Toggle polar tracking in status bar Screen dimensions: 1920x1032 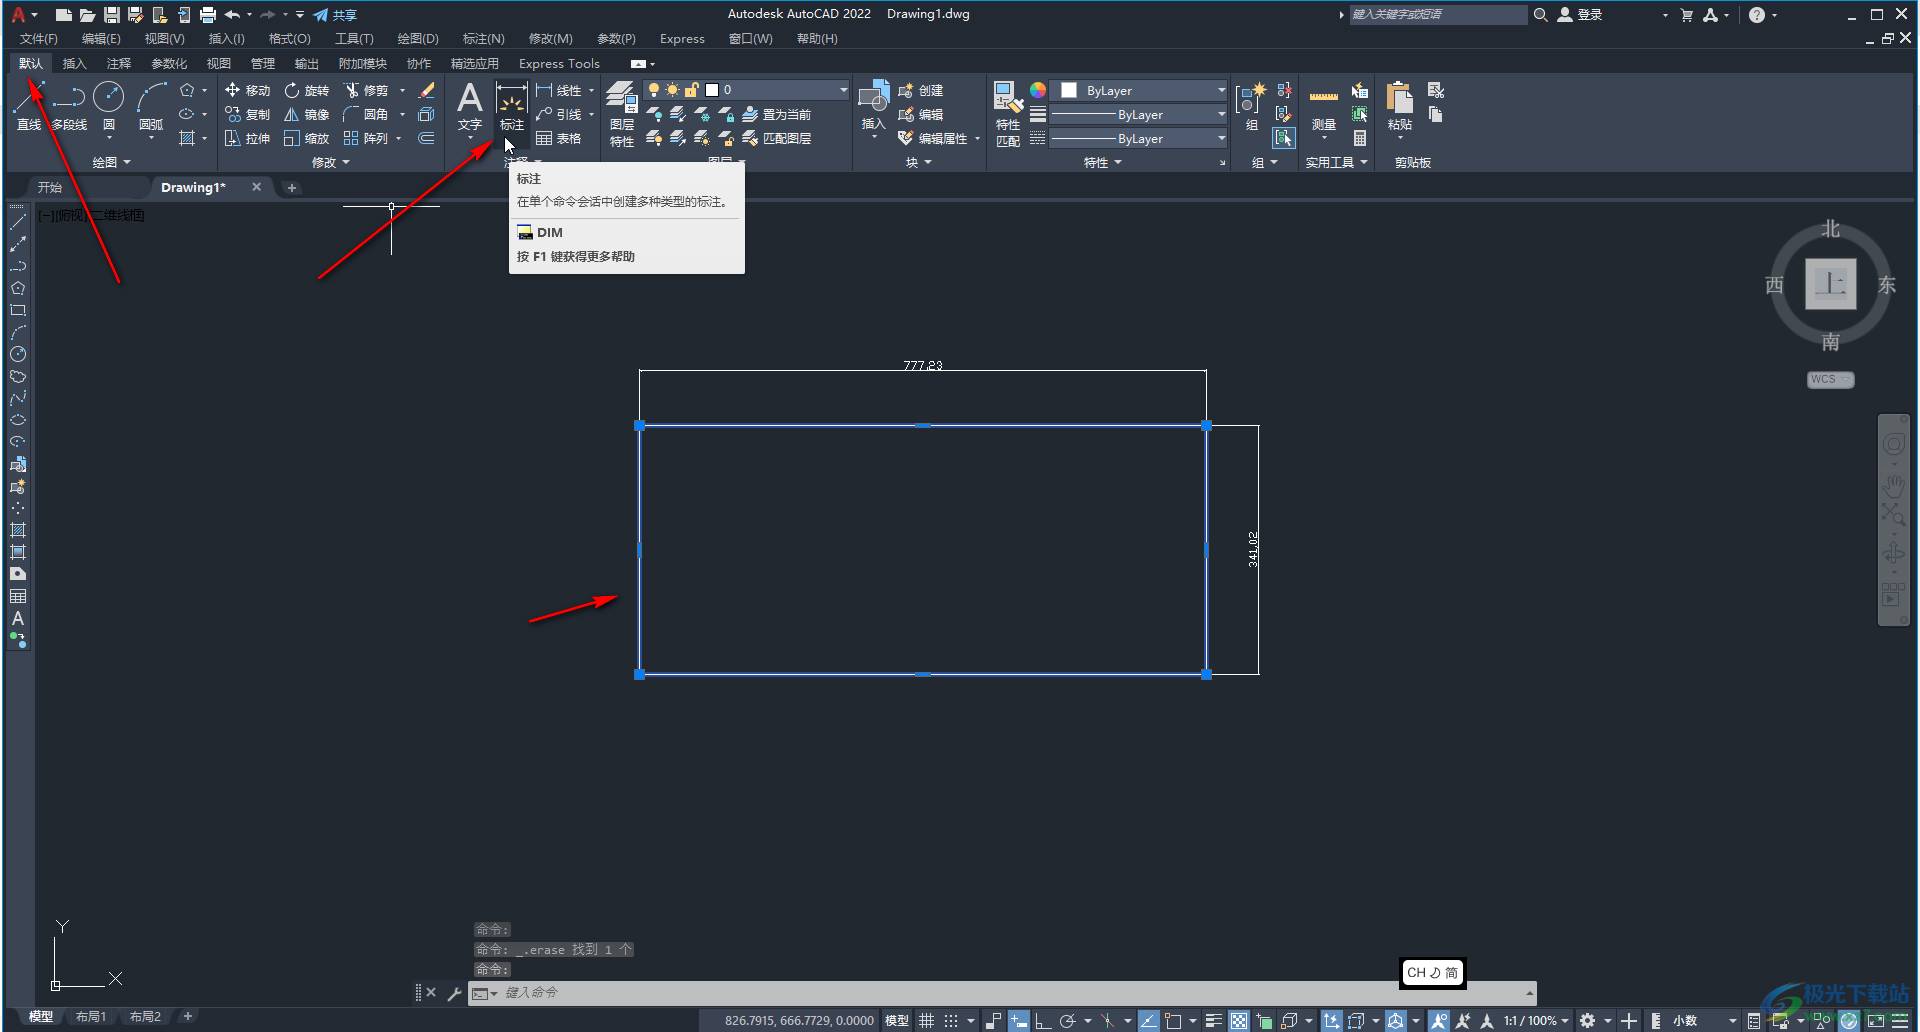(1067, 1021)
